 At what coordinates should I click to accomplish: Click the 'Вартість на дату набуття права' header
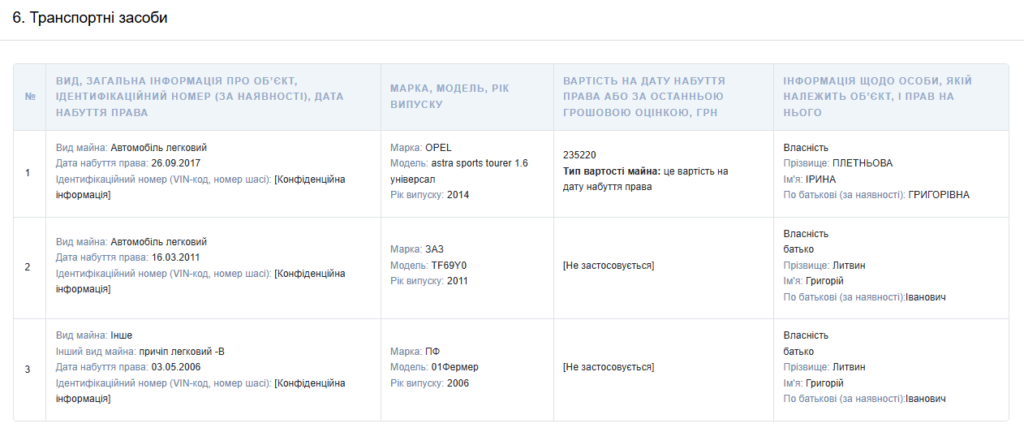click(644, 96)
